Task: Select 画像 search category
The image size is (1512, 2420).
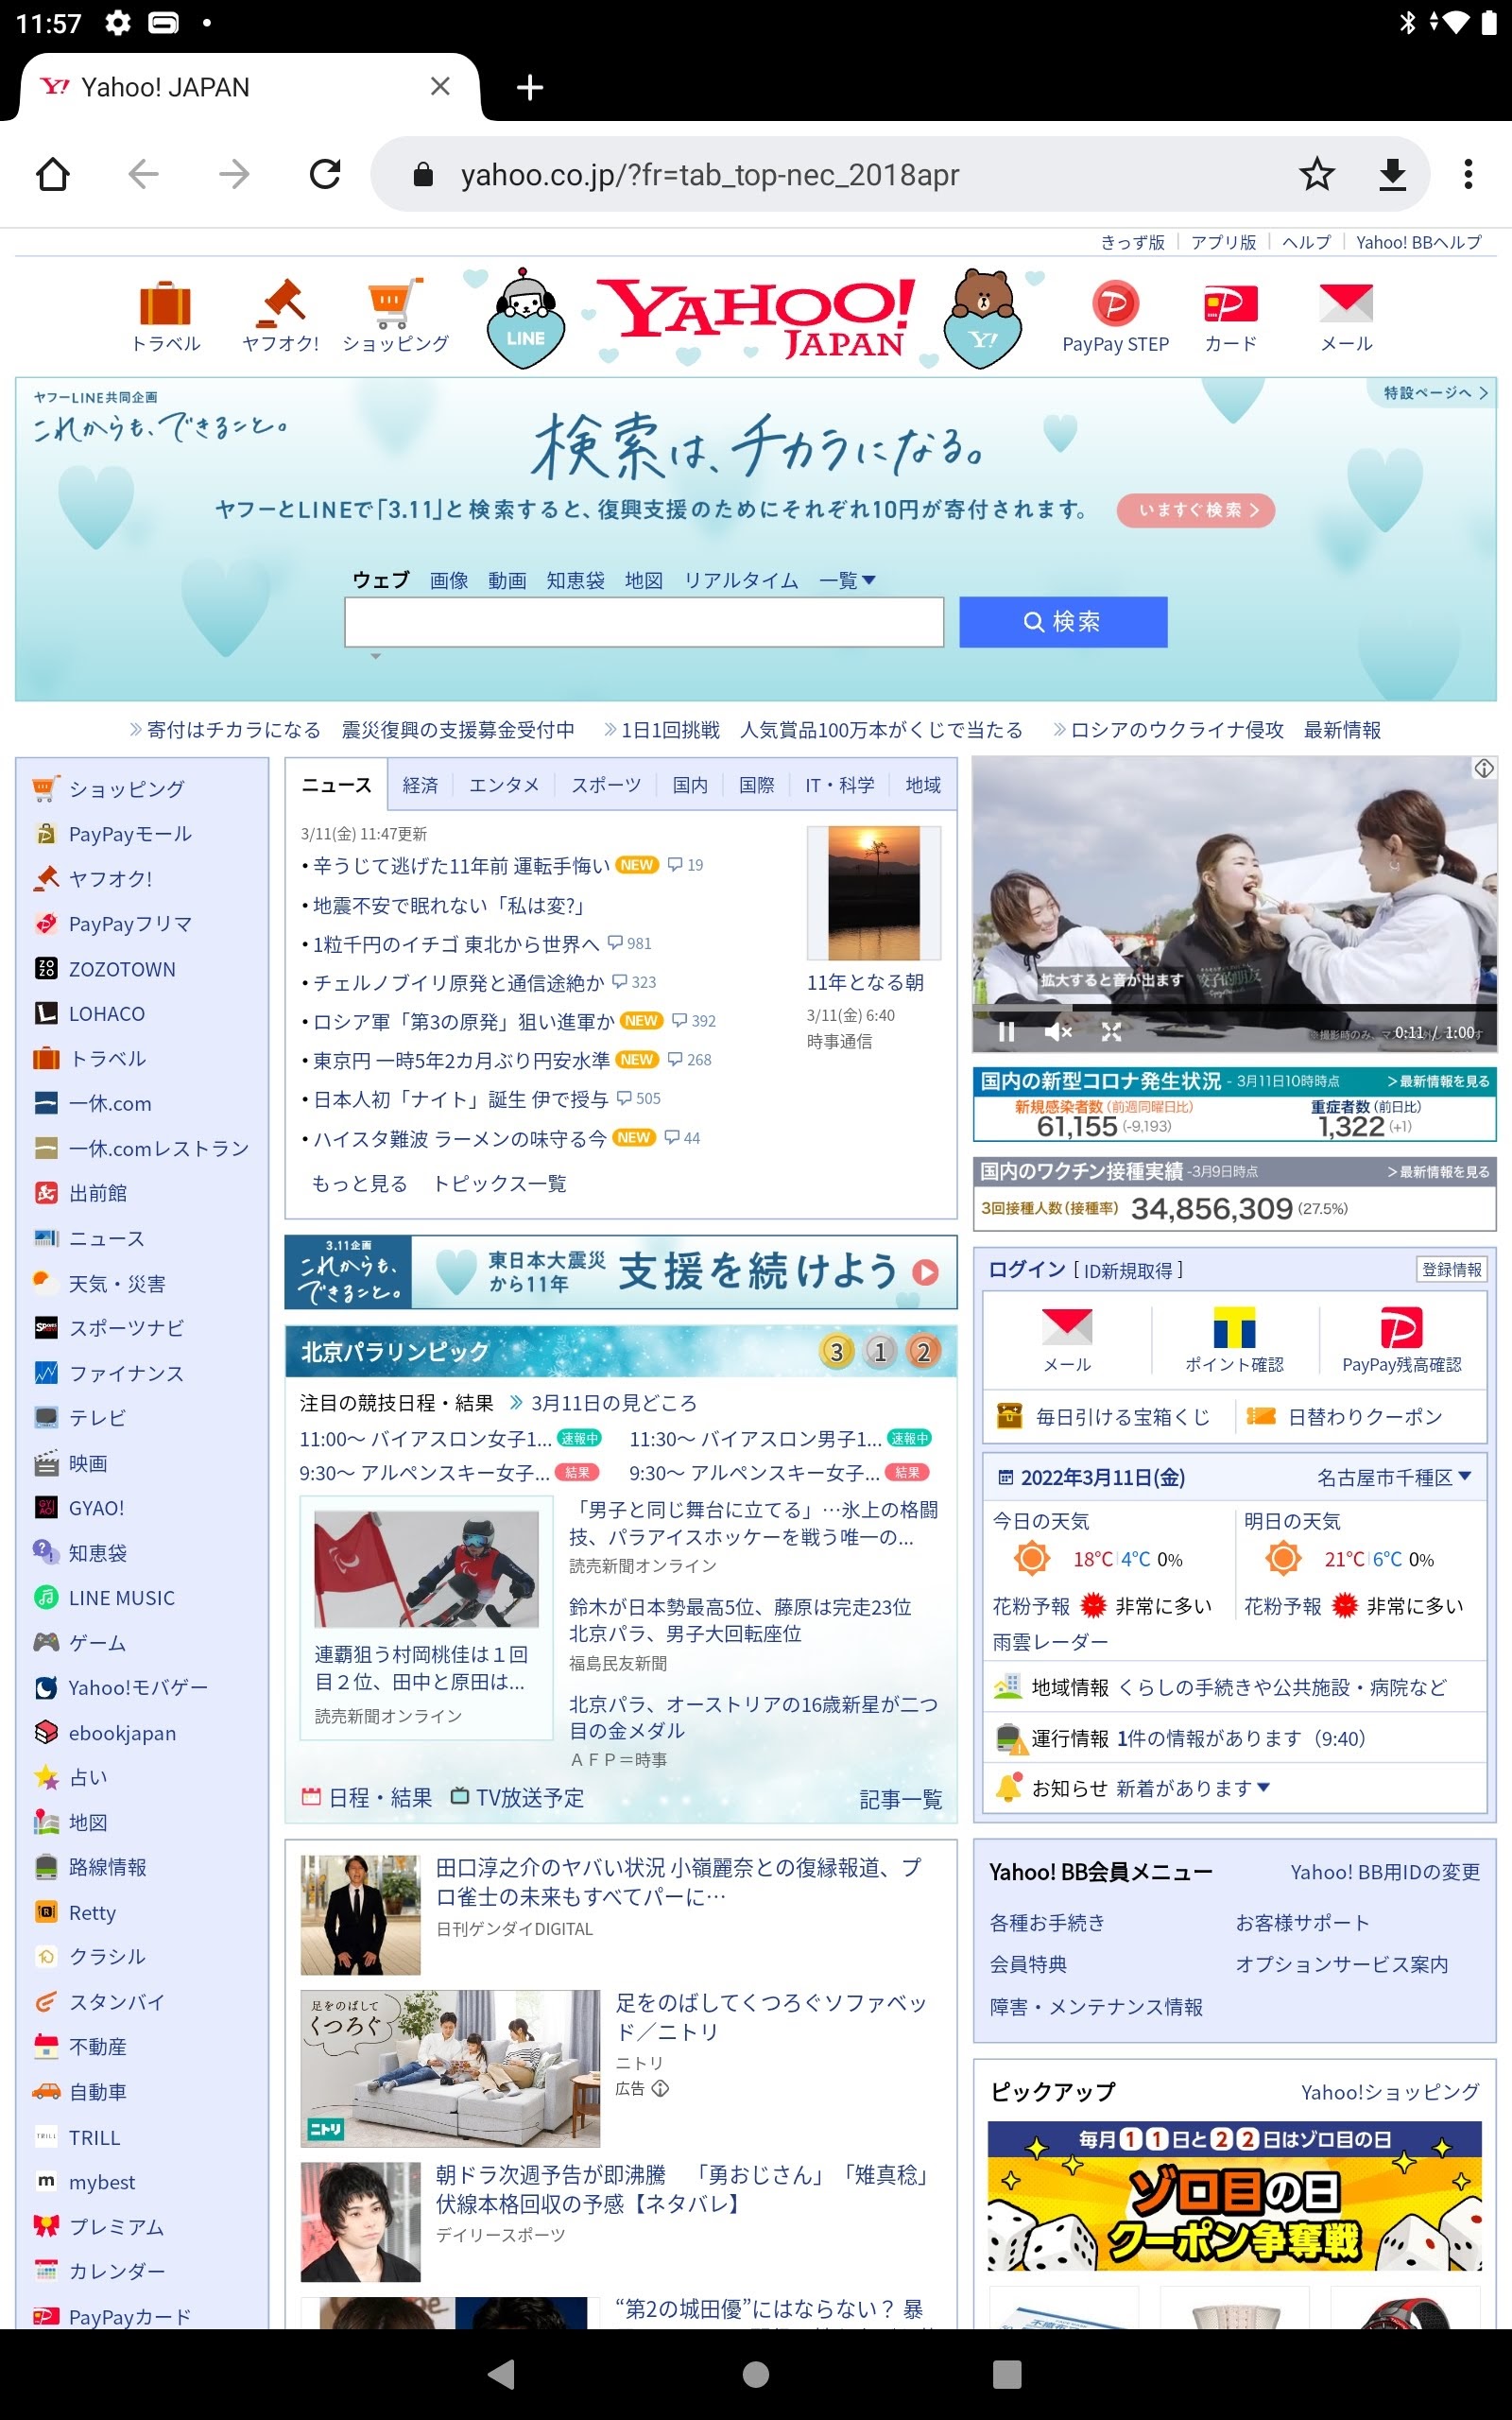Action: [x=449, y=580]
